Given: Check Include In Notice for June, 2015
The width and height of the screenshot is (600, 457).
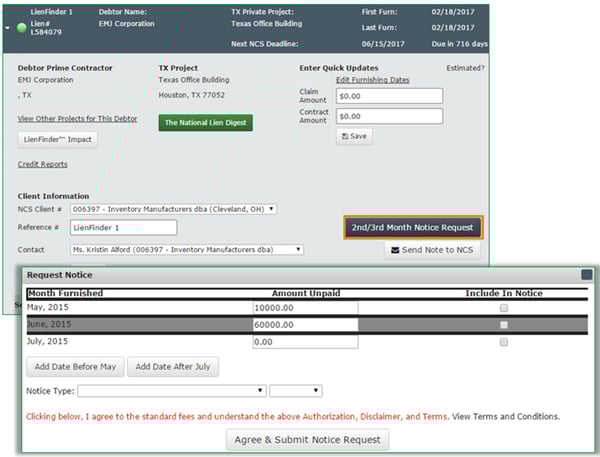Looking at the screenshot, I should click(503, 325).
